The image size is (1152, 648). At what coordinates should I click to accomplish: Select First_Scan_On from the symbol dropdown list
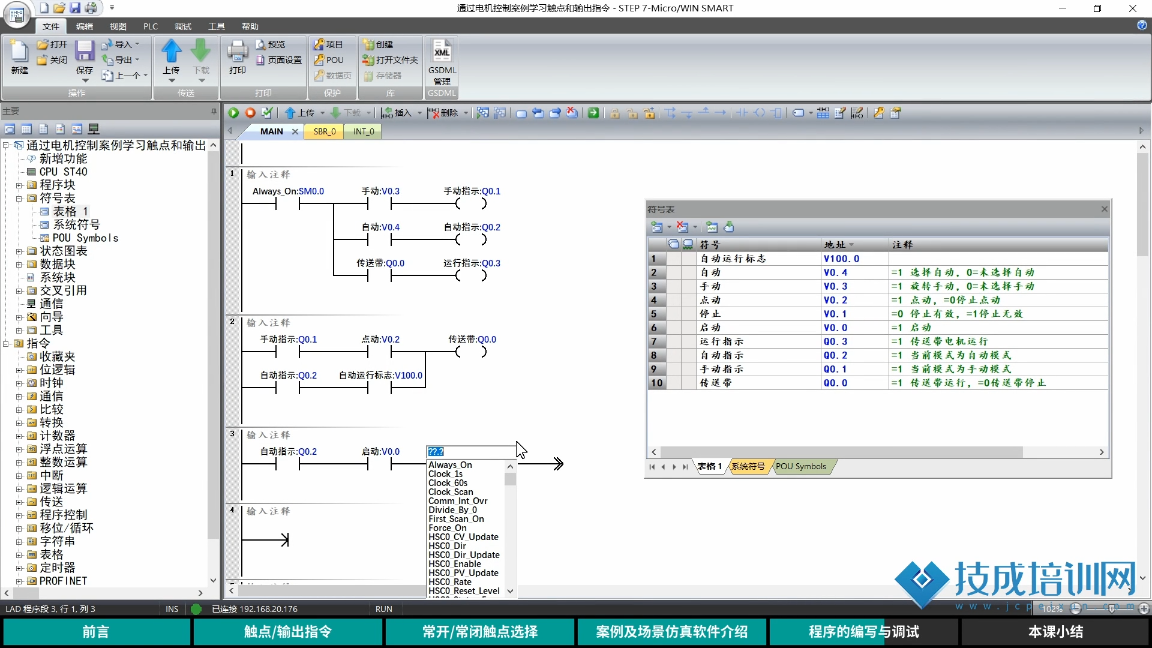456,519
